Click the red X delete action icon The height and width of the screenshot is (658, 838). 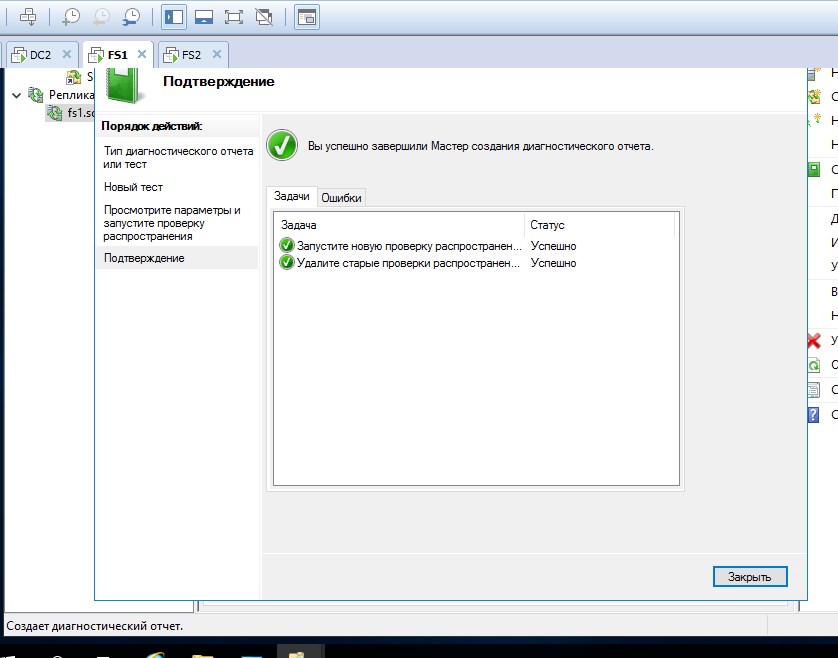814,340
